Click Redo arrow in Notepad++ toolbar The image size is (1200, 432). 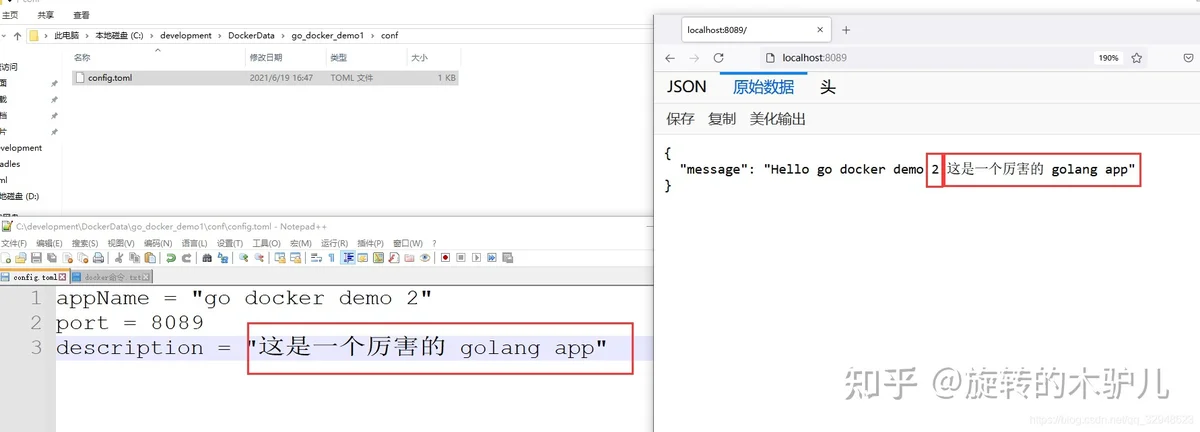click(186, 257)
